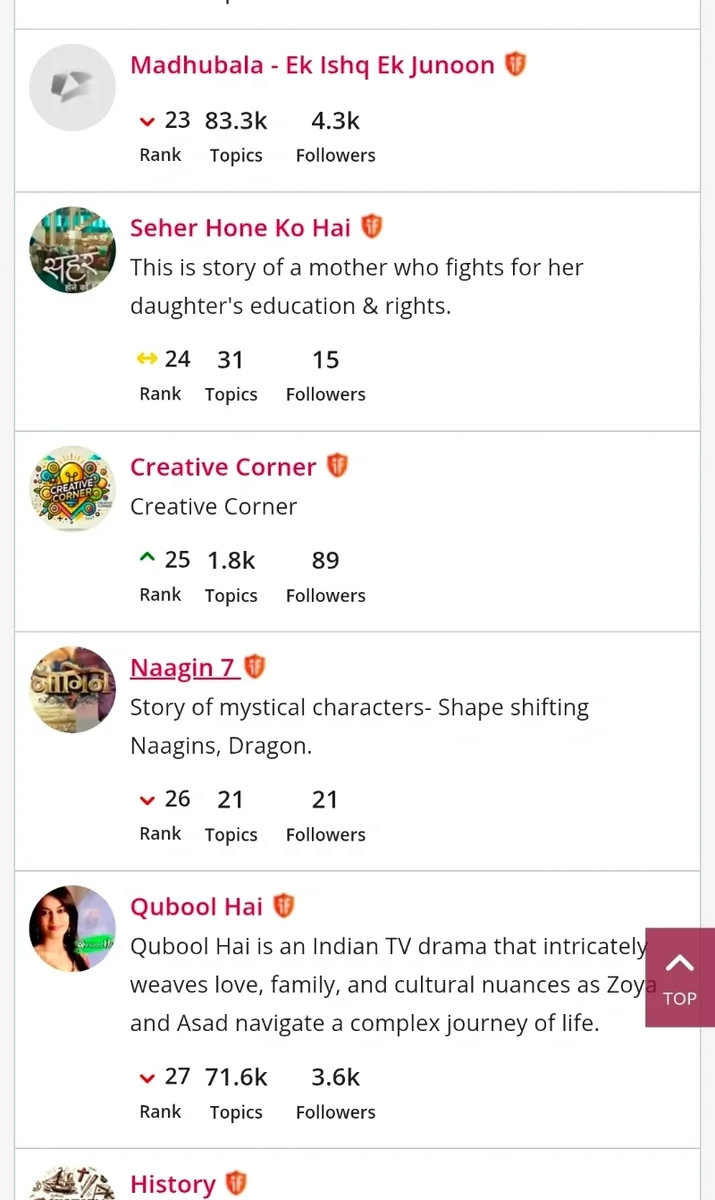This screenshot has width=715, height=1200.
Task: Click the shield badge beside History title
Action: tap(236, 1184)
